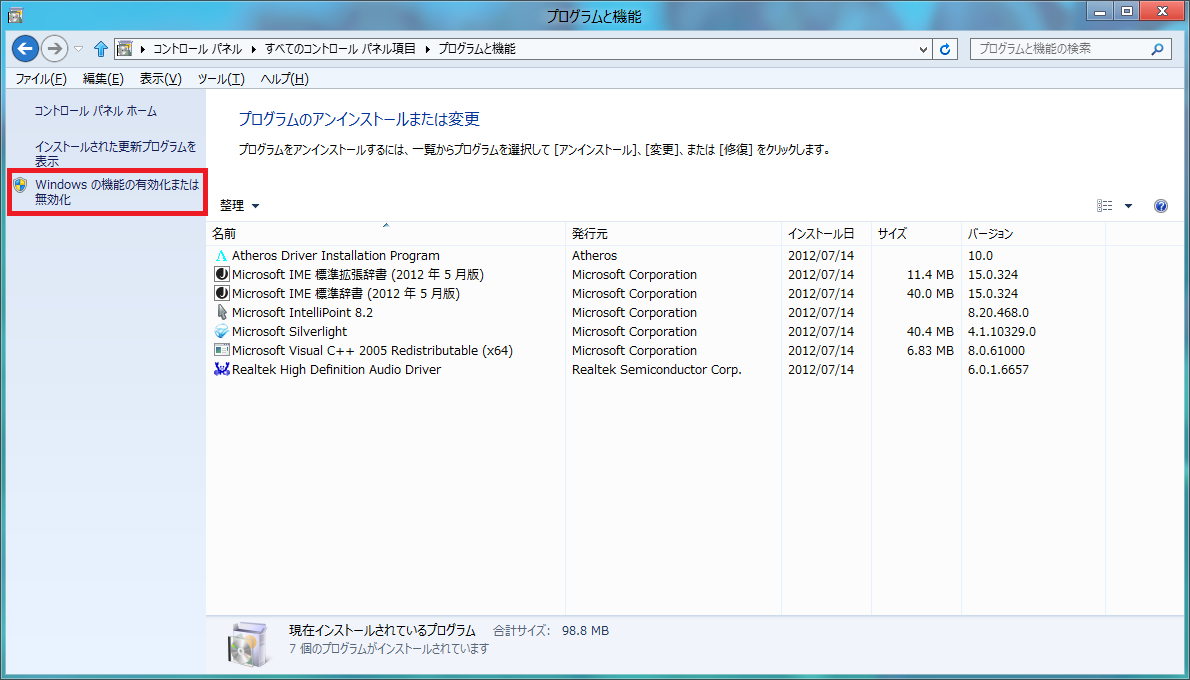Click the blue help question icon
The image size is (1190, 680).
(x=1160, y=206)
